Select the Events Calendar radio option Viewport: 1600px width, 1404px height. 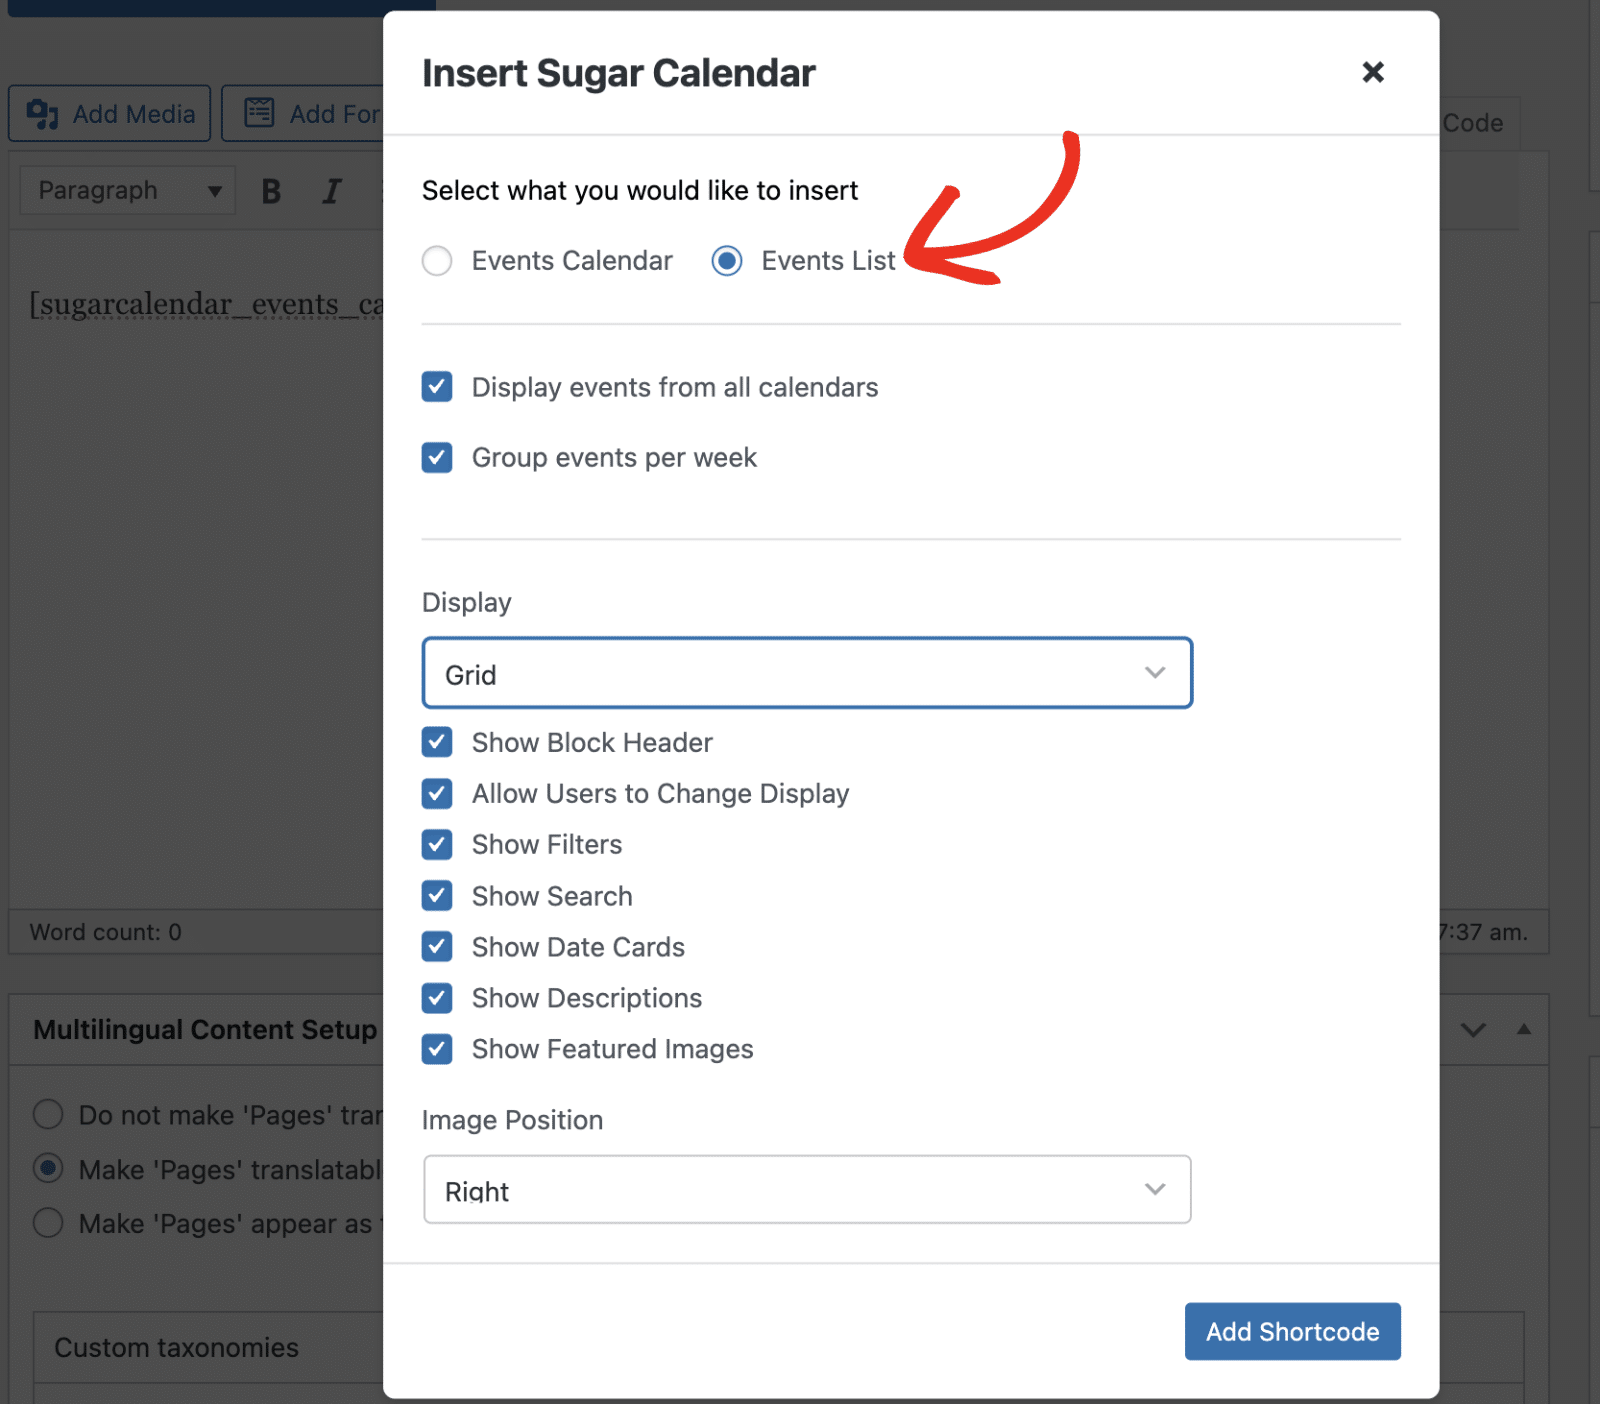437,261
